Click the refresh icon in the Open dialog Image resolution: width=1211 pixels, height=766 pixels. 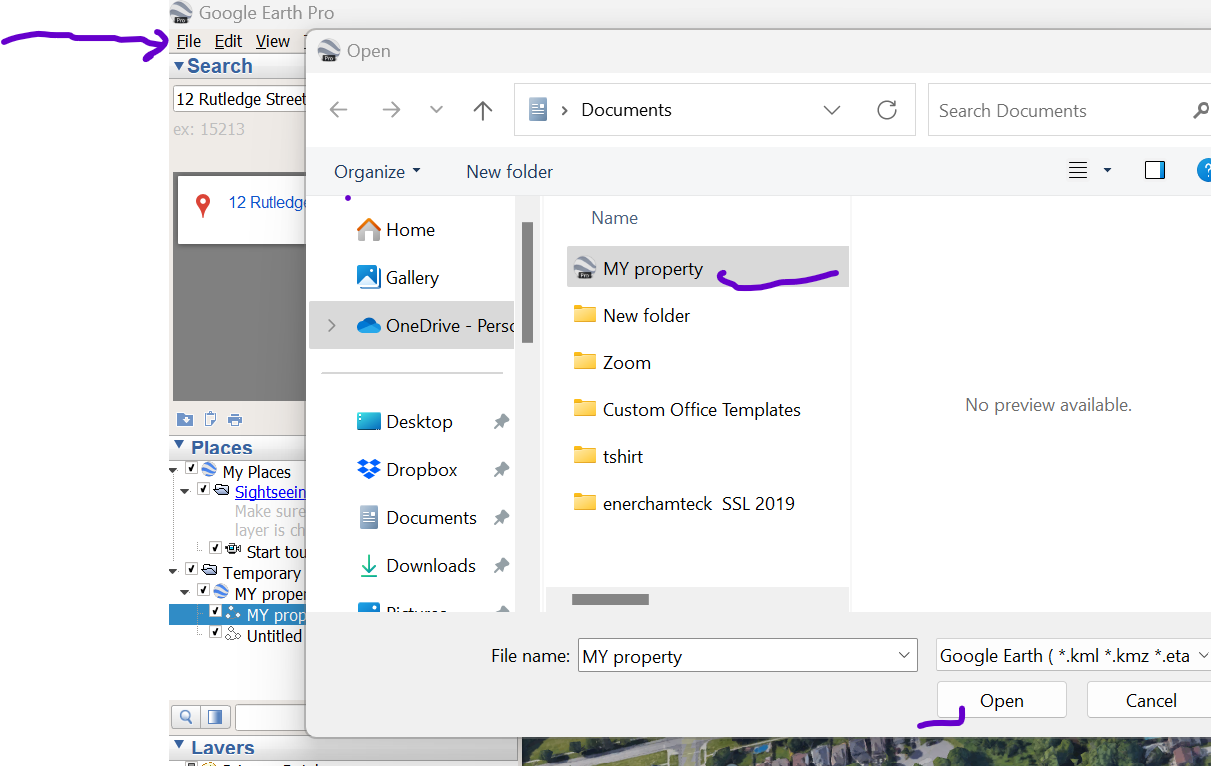click(886, 110)
